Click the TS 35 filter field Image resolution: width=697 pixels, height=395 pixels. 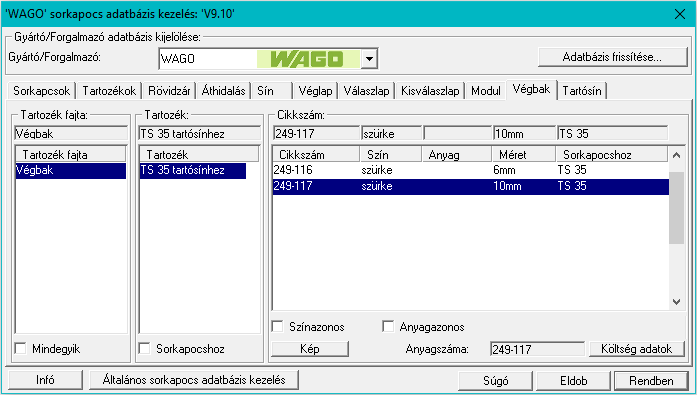(x=613, y=133)
